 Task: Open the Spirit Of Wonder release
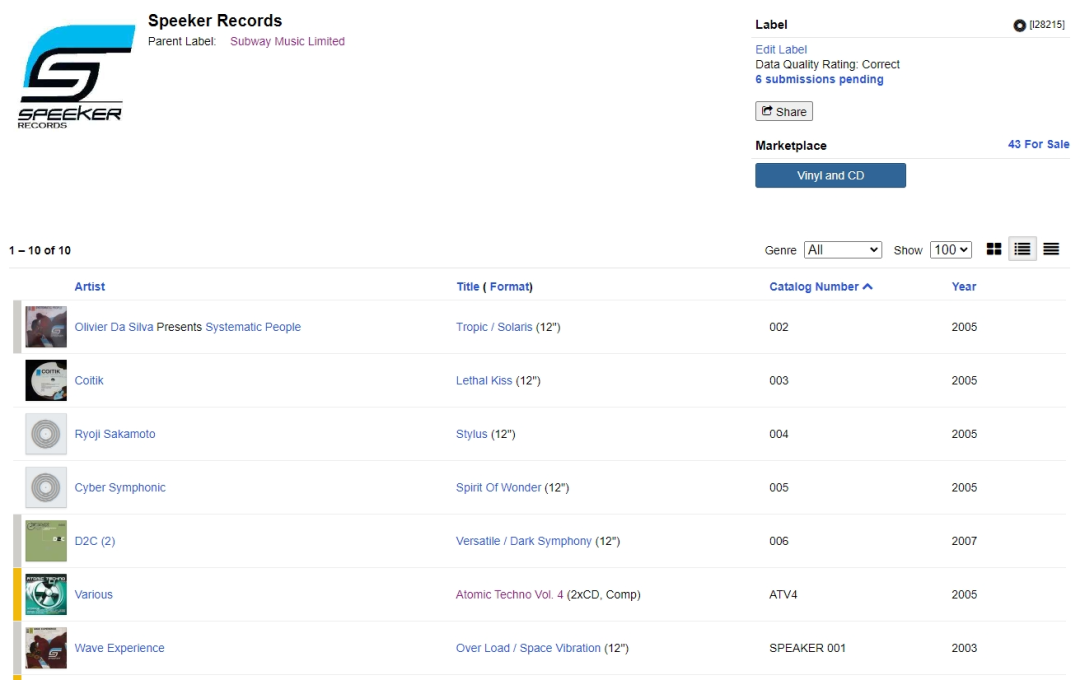pos(498,487)
